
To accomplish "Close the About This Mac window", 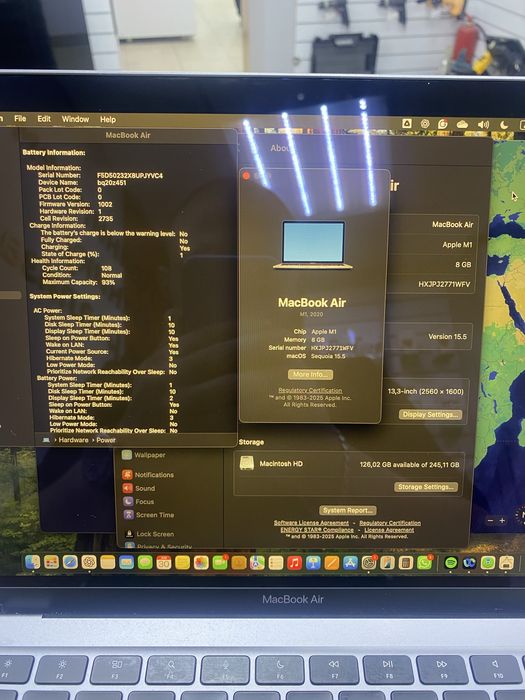I will [x=246, y=176].
